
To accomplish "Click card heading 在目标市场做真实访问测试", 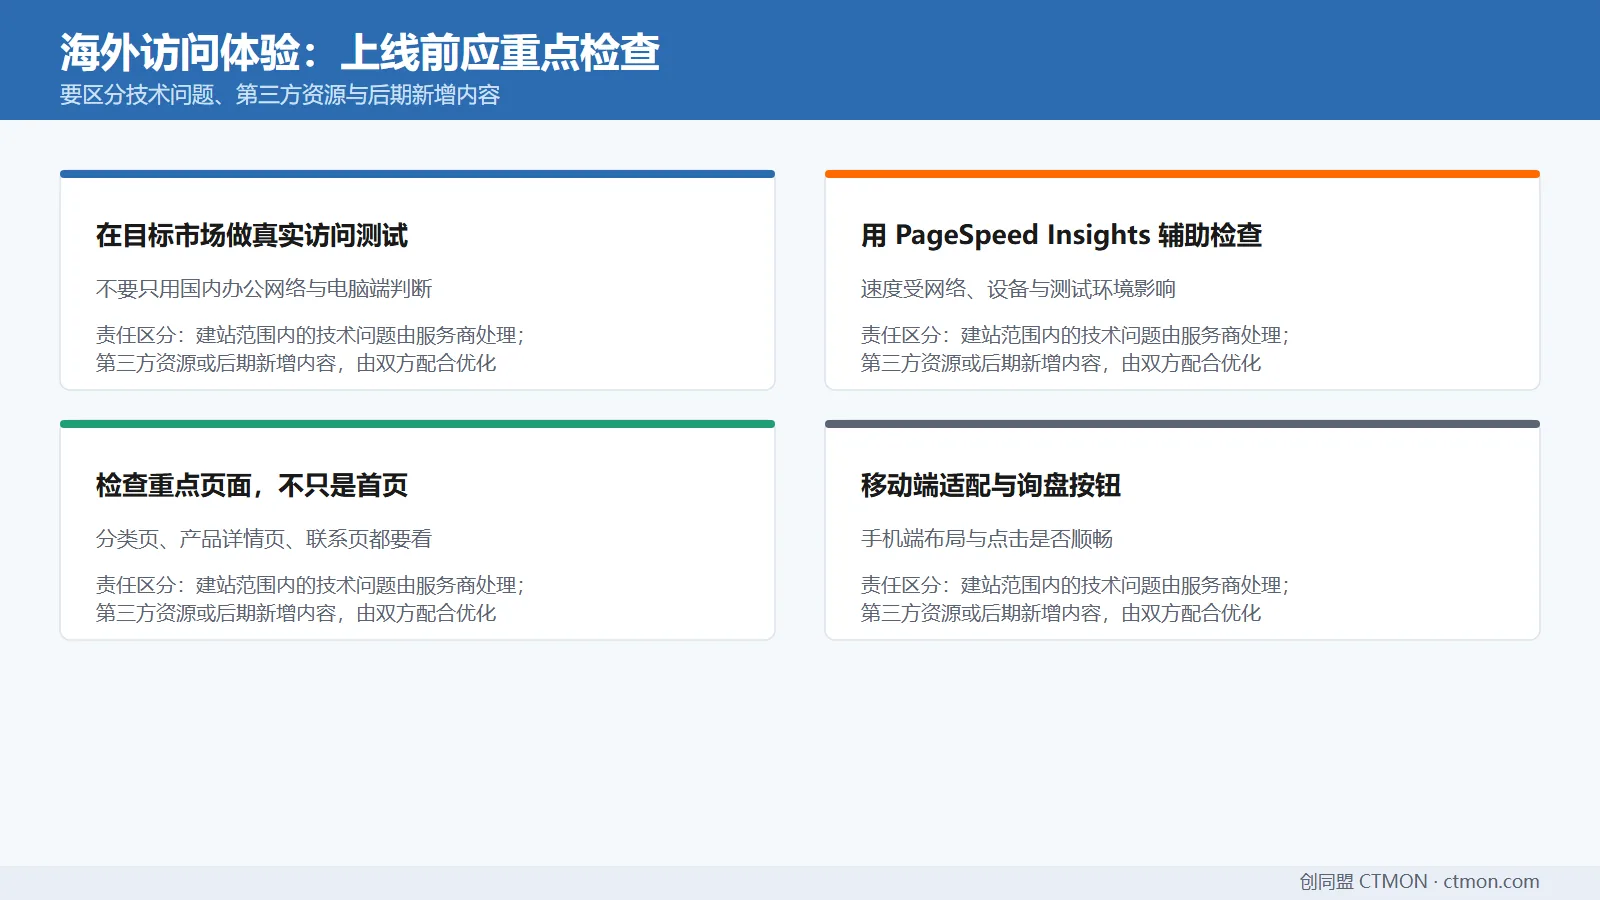I will (x=252, y=235).
